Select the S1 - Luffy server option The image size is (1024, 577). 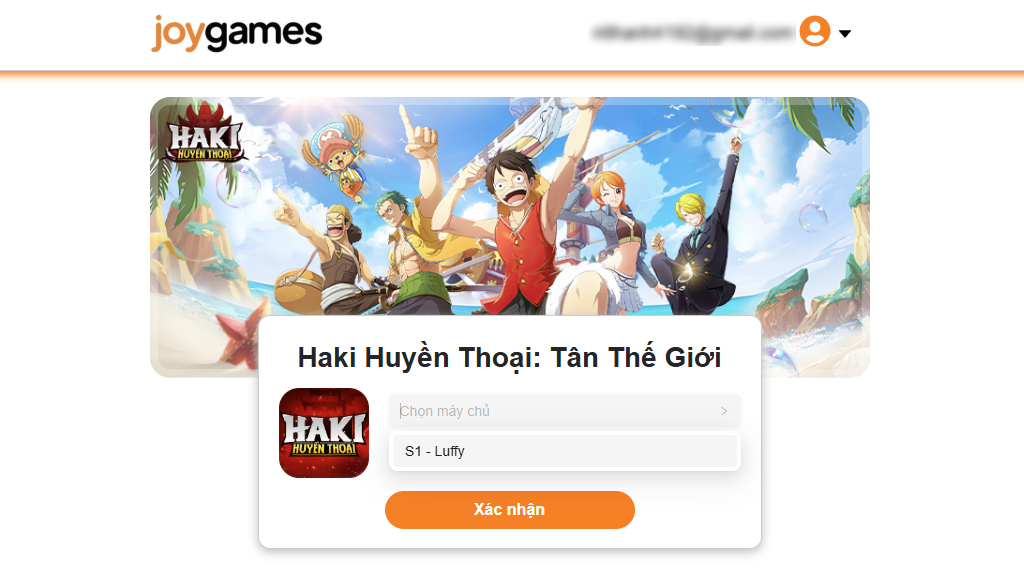[x=564, y=451]
